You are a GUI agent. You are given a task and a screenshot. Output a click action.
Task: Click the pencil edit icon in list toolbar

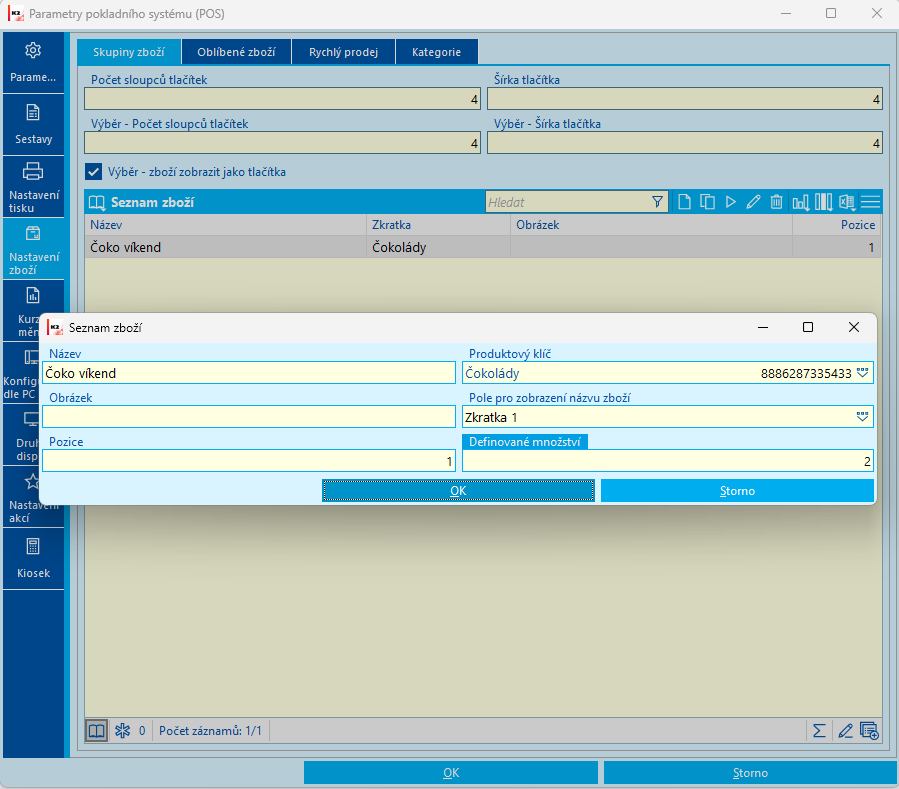[x=753, y=202]
